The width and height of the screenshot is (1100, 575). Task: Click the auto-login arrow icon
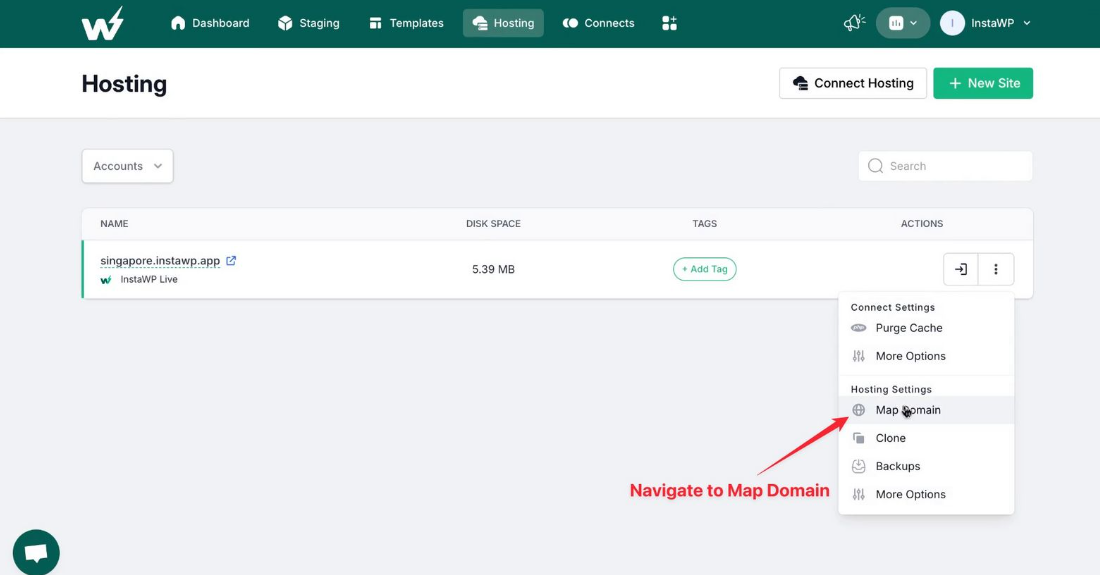coord(960,269)
